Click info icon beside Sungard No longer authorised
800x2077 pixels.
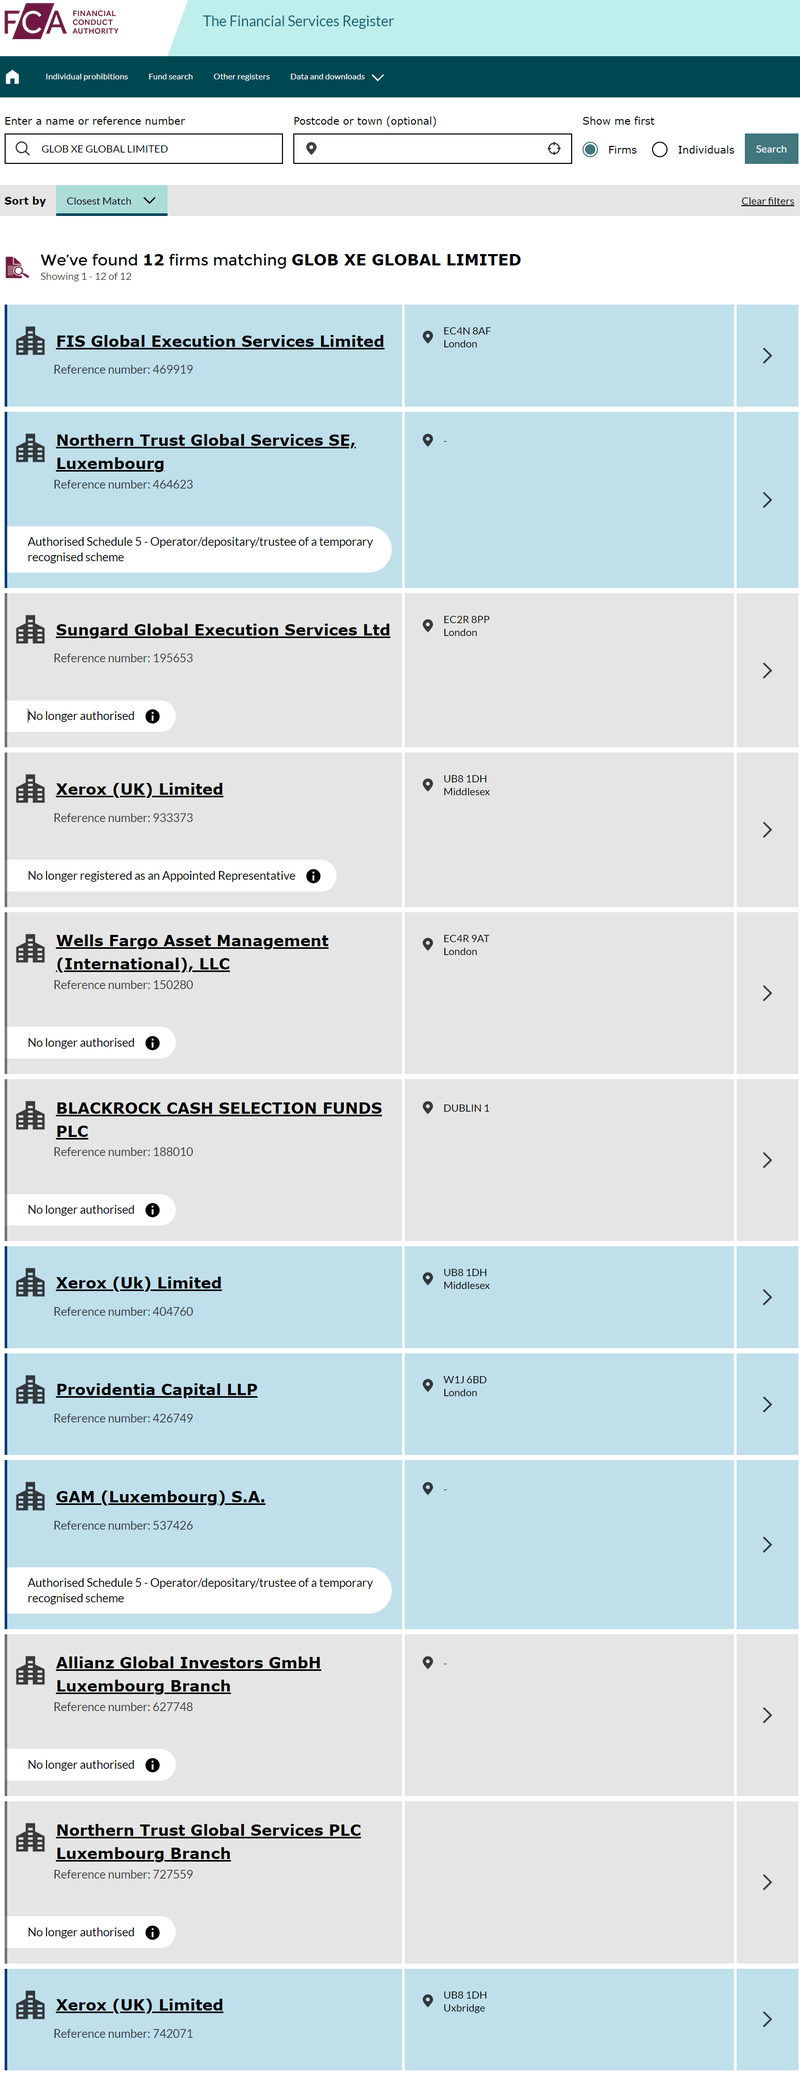[x=153, y=716]
